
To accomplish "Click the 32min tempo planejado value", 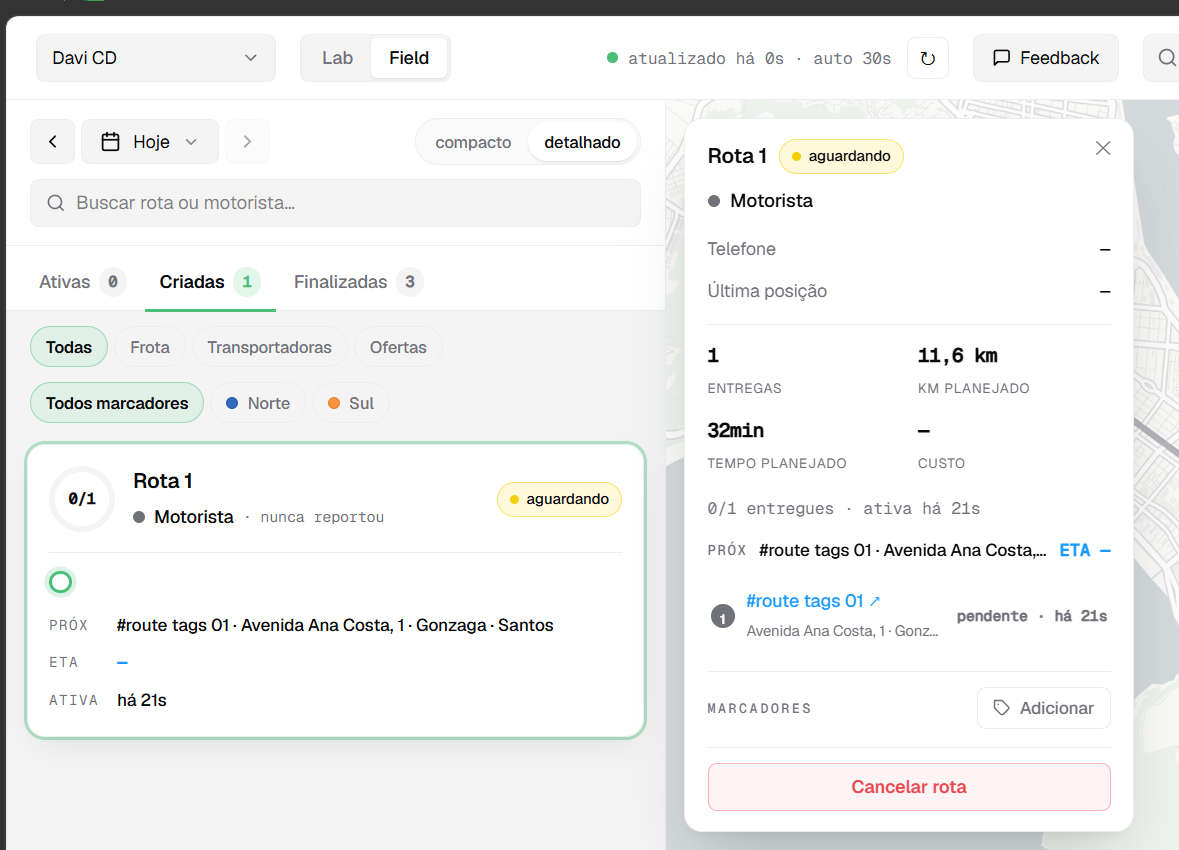I will pyautogui.click(x=735, y=431).
